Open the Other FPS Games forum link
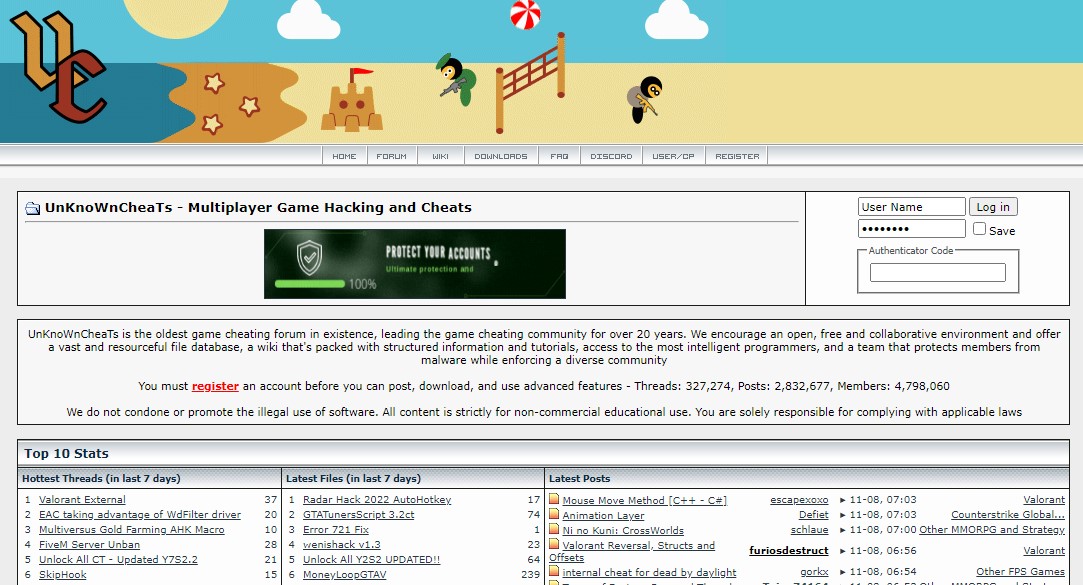The image size is (1083, 585). click(1020, 573)
